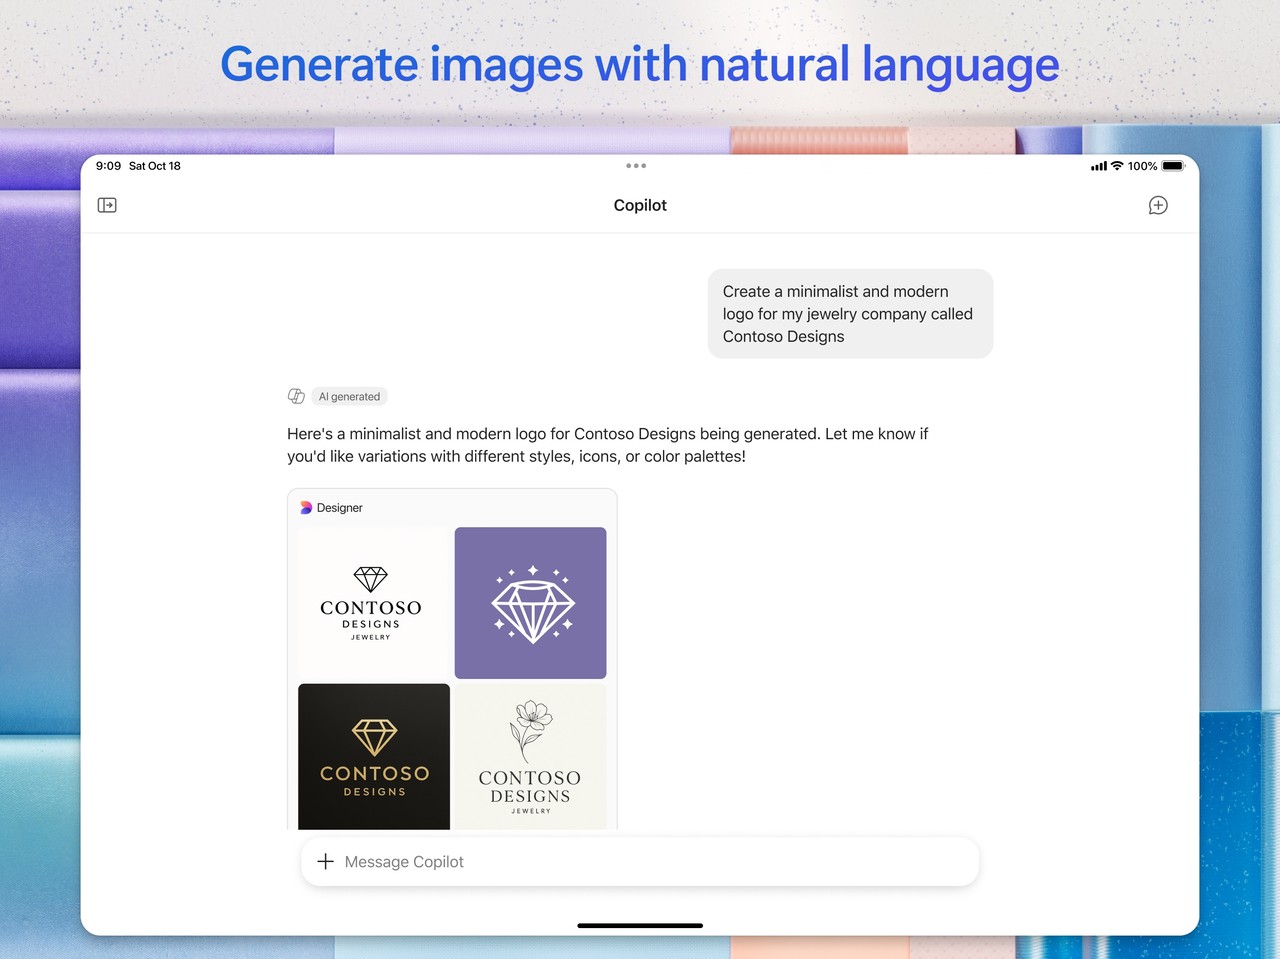The image size is (1280, 959).
Task: Select the user prompt message bubble
Action: (850, 314)
